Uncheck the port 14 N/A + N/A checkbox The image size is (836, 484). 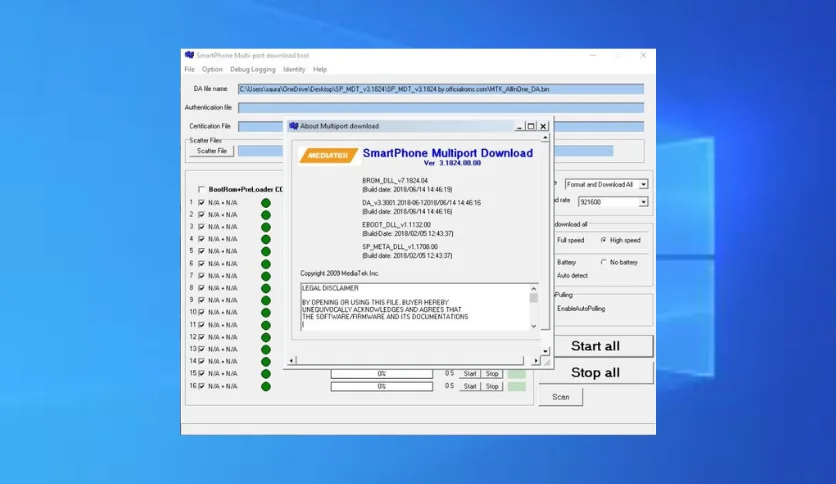(201, 361)
